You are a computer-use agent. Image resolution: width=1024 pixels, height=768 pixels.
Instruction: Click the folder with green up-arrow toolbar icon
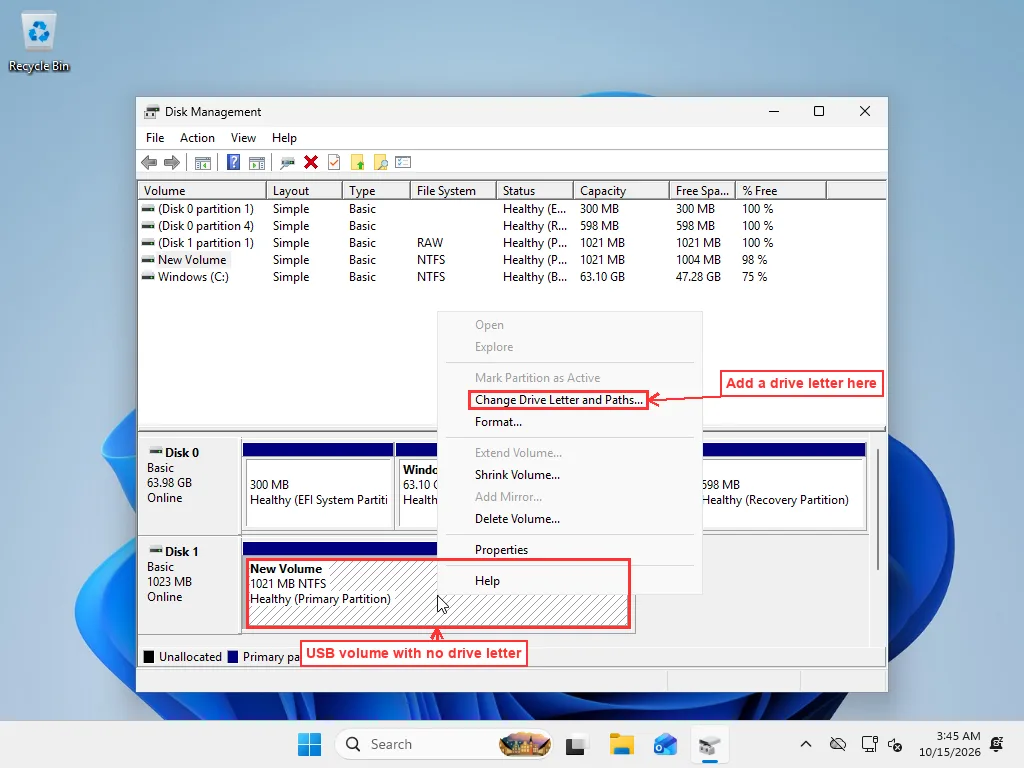[x=357, y=163]
